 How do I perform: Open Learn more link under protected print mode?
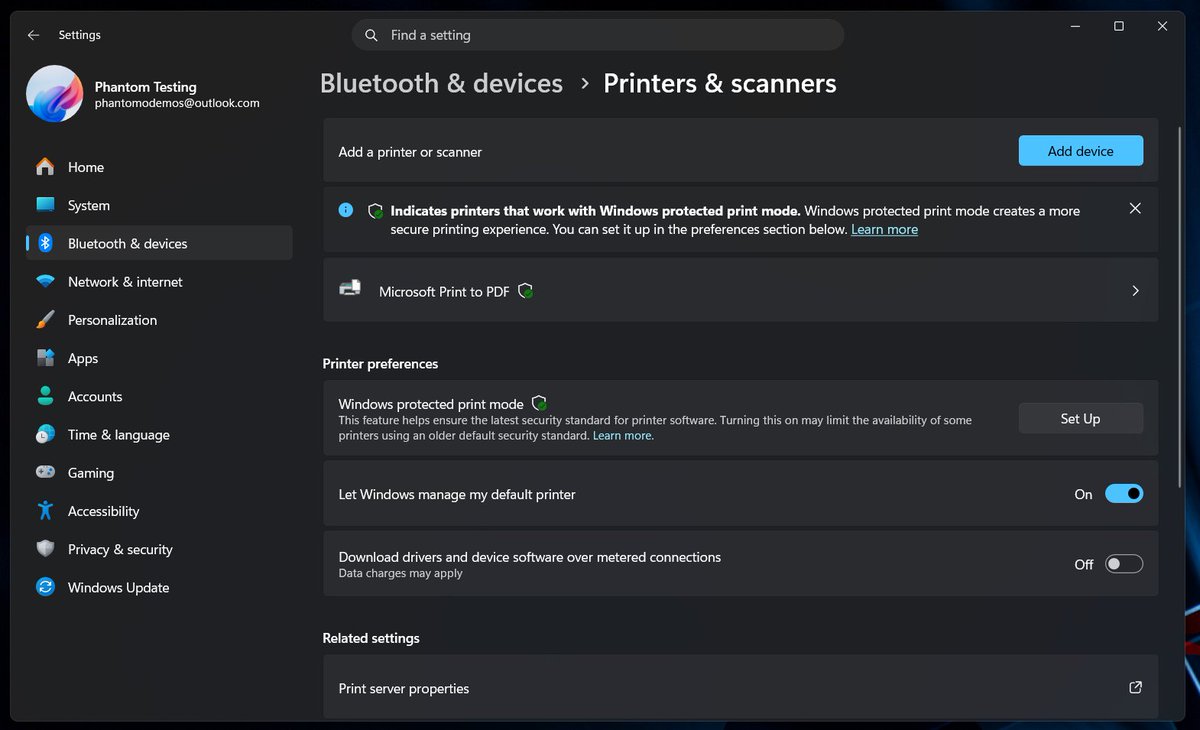622,436
